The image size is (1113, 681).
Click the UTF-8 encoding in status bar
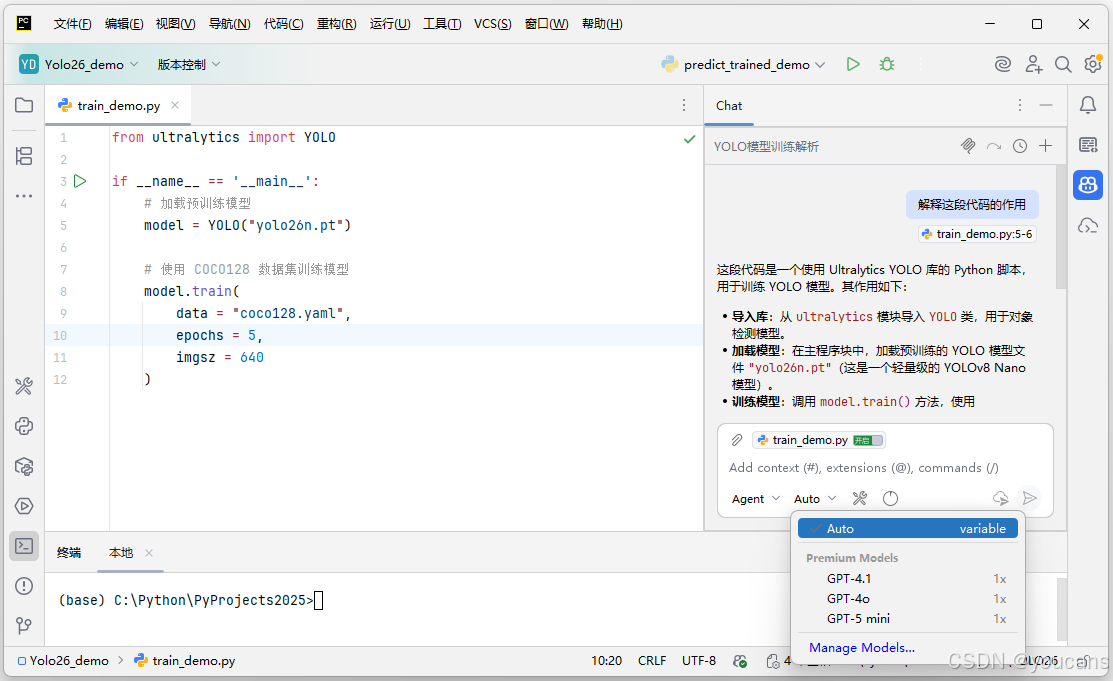tap(698, 660)
